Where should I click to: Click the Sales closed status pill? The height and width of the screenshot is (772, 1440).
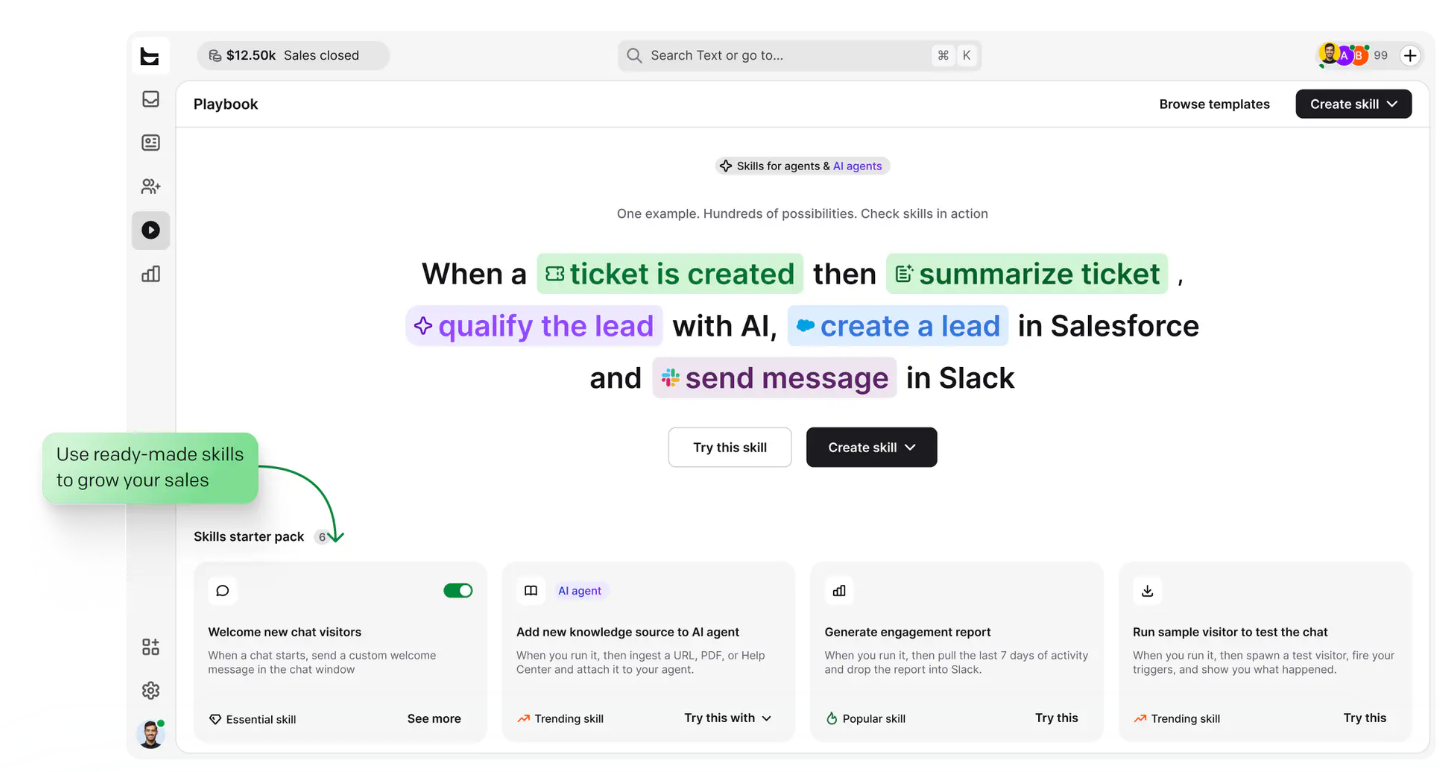(294, 56)
